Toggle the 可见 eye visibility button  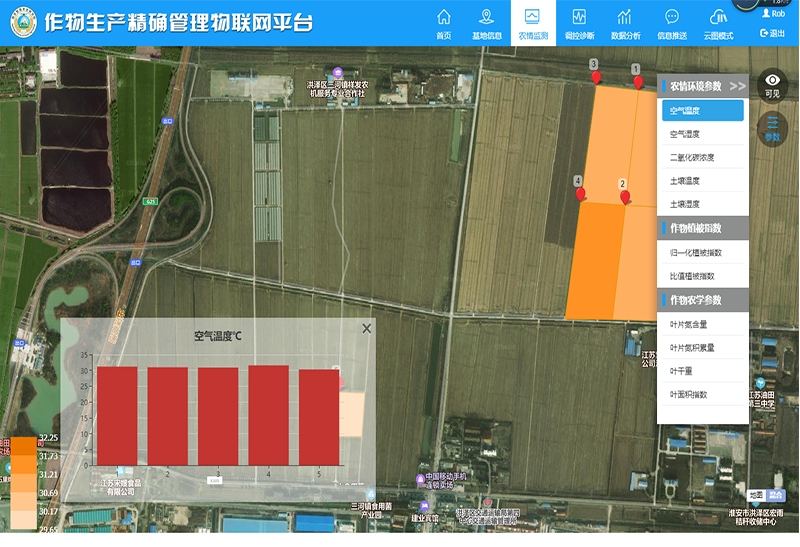click(772, 86)
